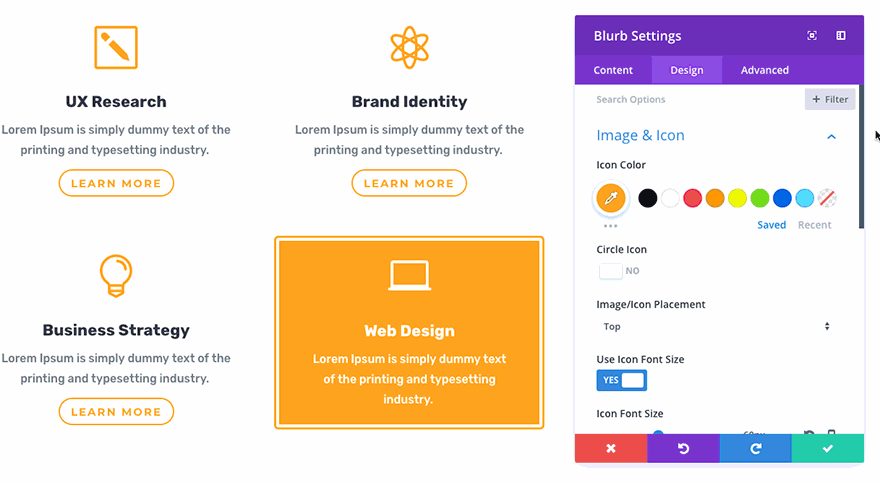Click the pencil icon above UX Research
880x483 pixels.
[x=115, y=47]
